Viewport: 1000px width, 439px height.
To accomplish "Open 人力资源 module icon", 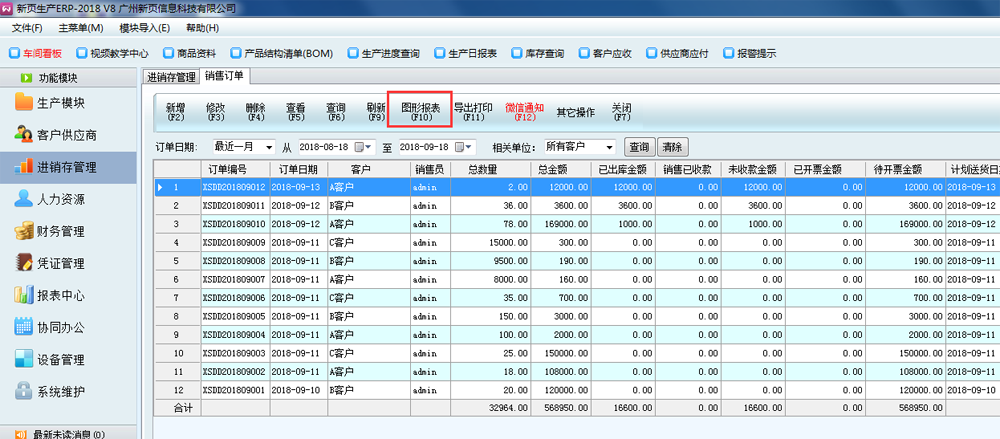I will click(x=23, y=199).
